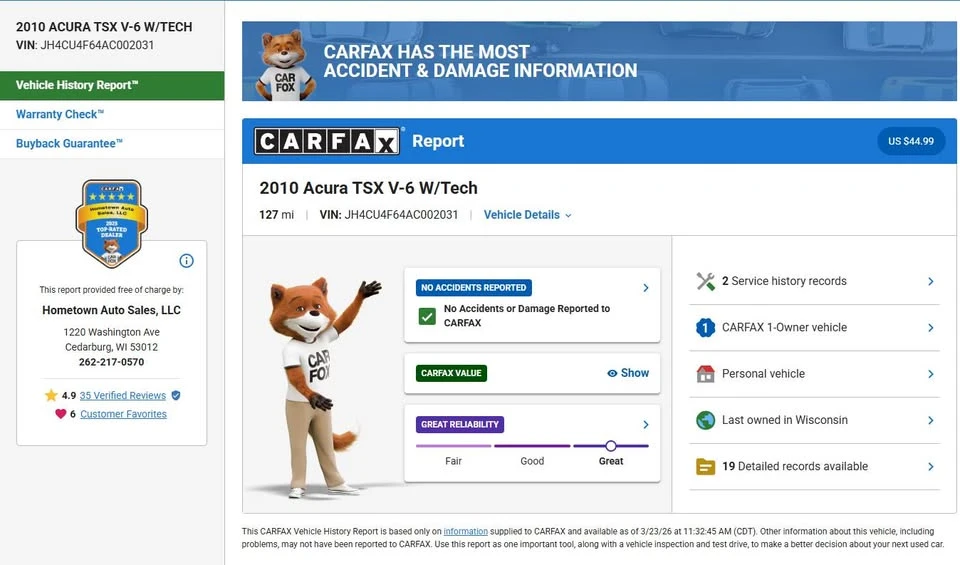The width and height of the screenshot is (960, 565).
Task: Click the Good segment of reliability bar
Action: [x=532, y=446]
